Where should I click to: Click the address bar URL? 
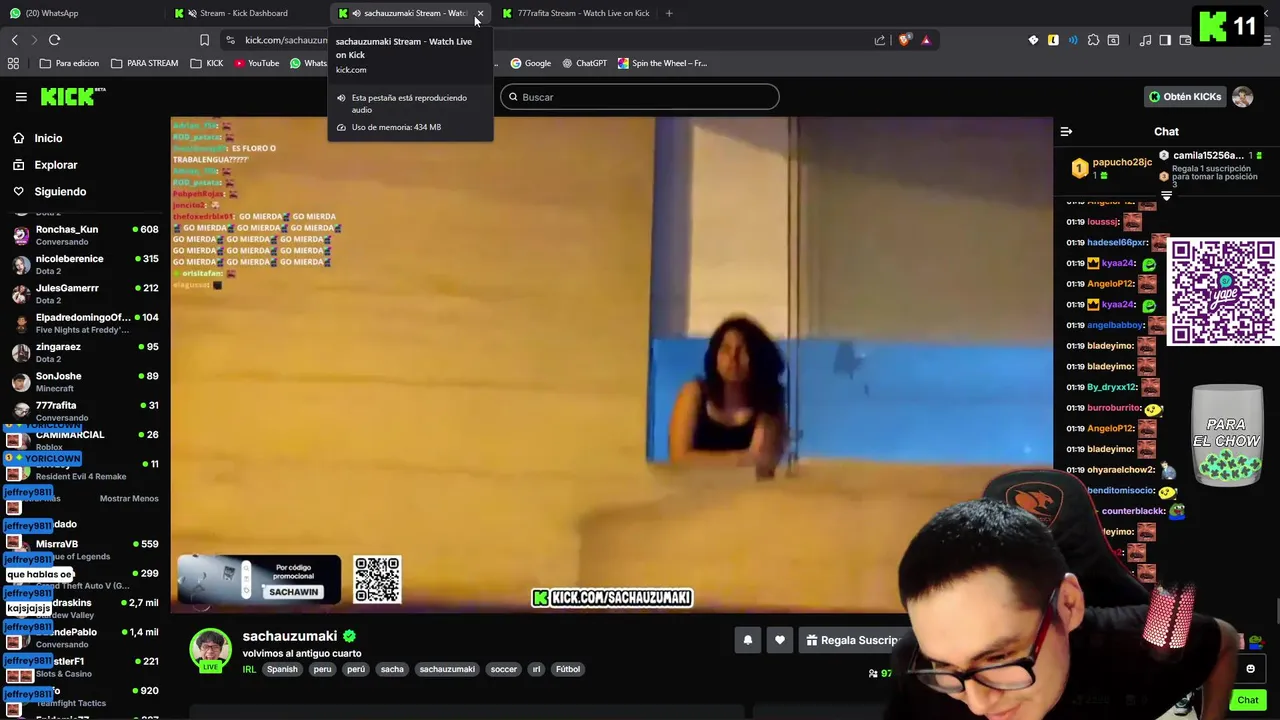pos(286,40)
